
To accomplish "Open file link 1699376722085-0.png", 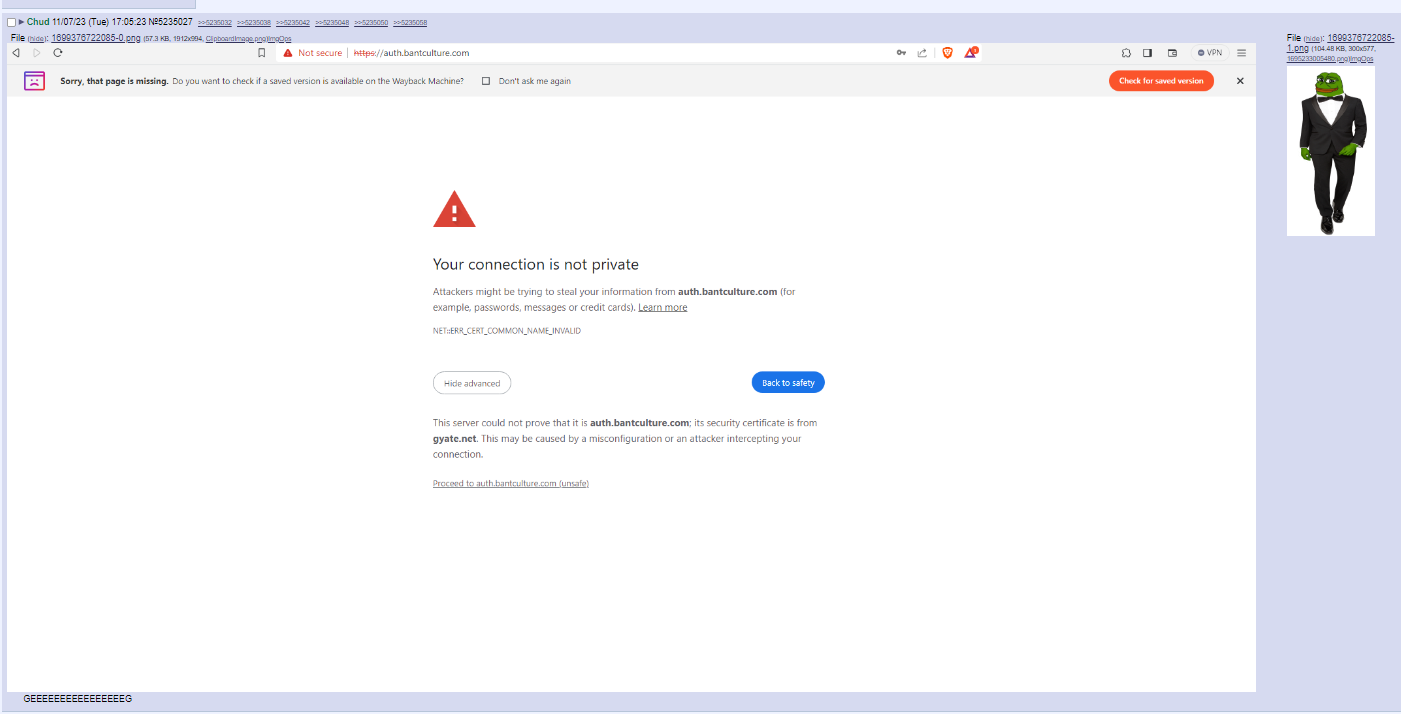I will (x=96, y=38).
